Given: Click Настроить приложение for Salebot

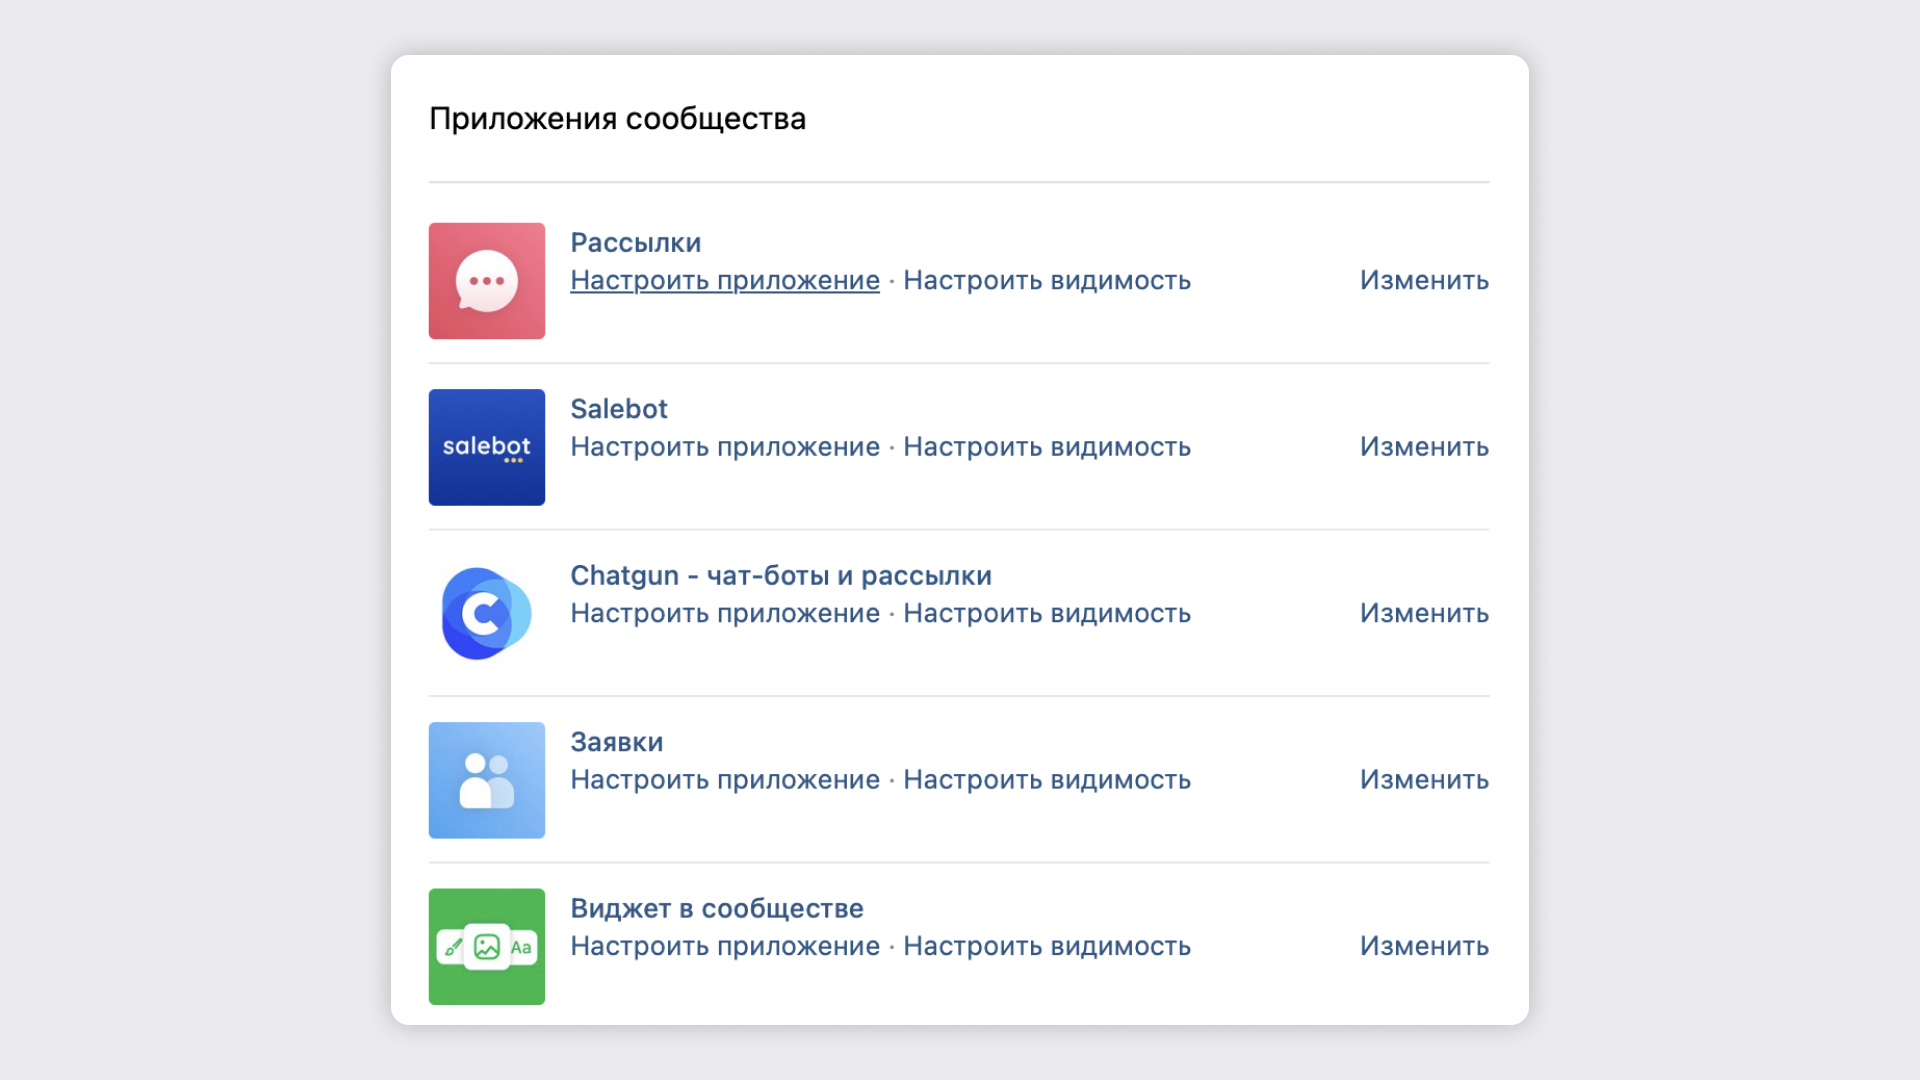Looking at the screenshot, I should [725, 447].
